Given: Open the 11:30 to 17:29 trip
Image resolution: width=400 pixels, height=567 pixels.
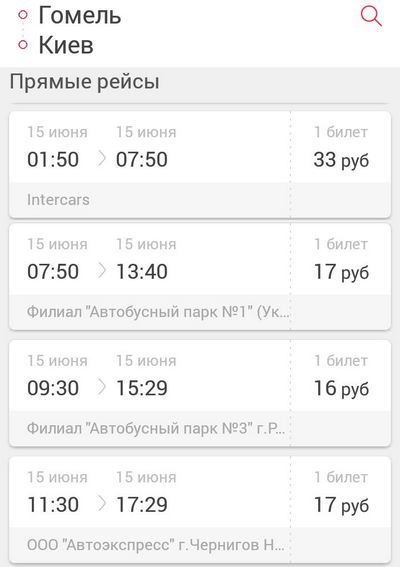Looking at the screenshot, I should click(x=200, y=510).
